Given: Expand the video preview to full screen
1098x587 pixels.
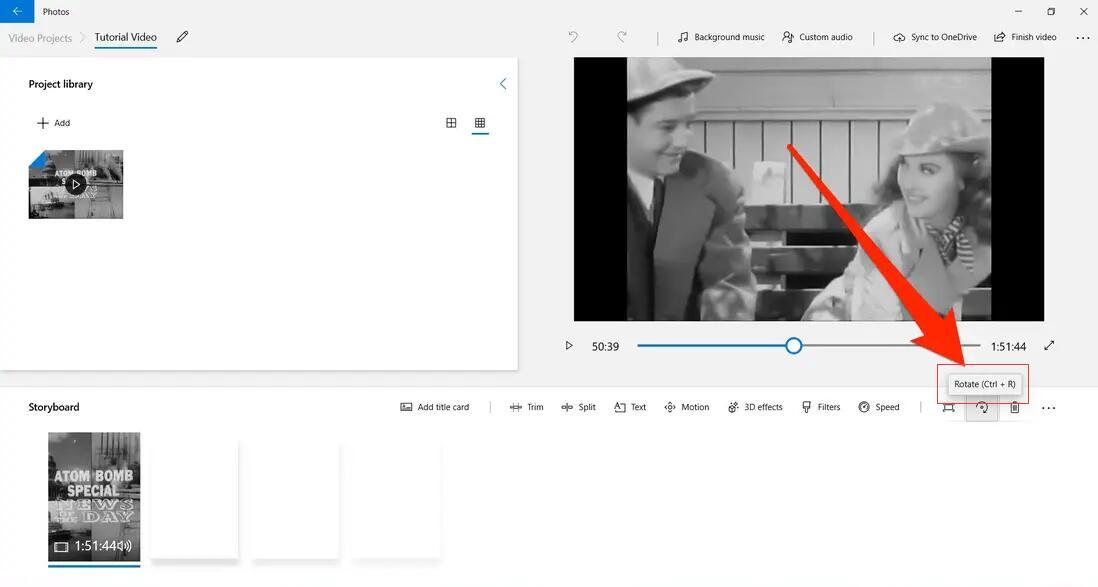Looking at the screenshot, I should [x=1049, y=346].
